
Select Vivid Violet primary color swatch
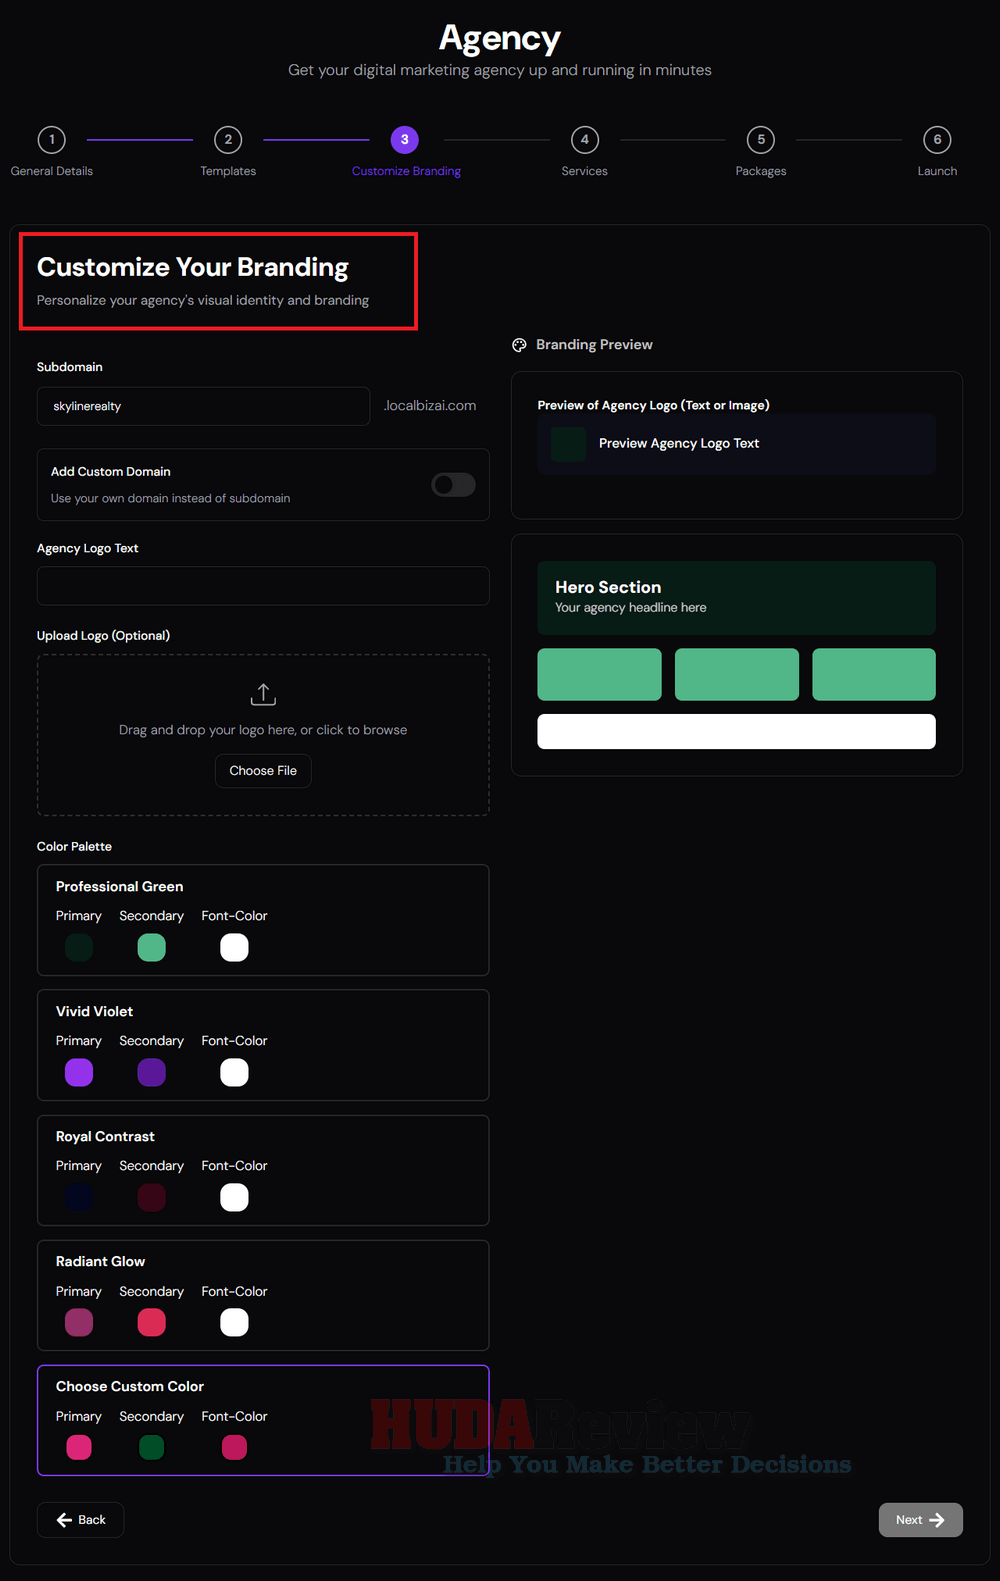click(79, 1073)
